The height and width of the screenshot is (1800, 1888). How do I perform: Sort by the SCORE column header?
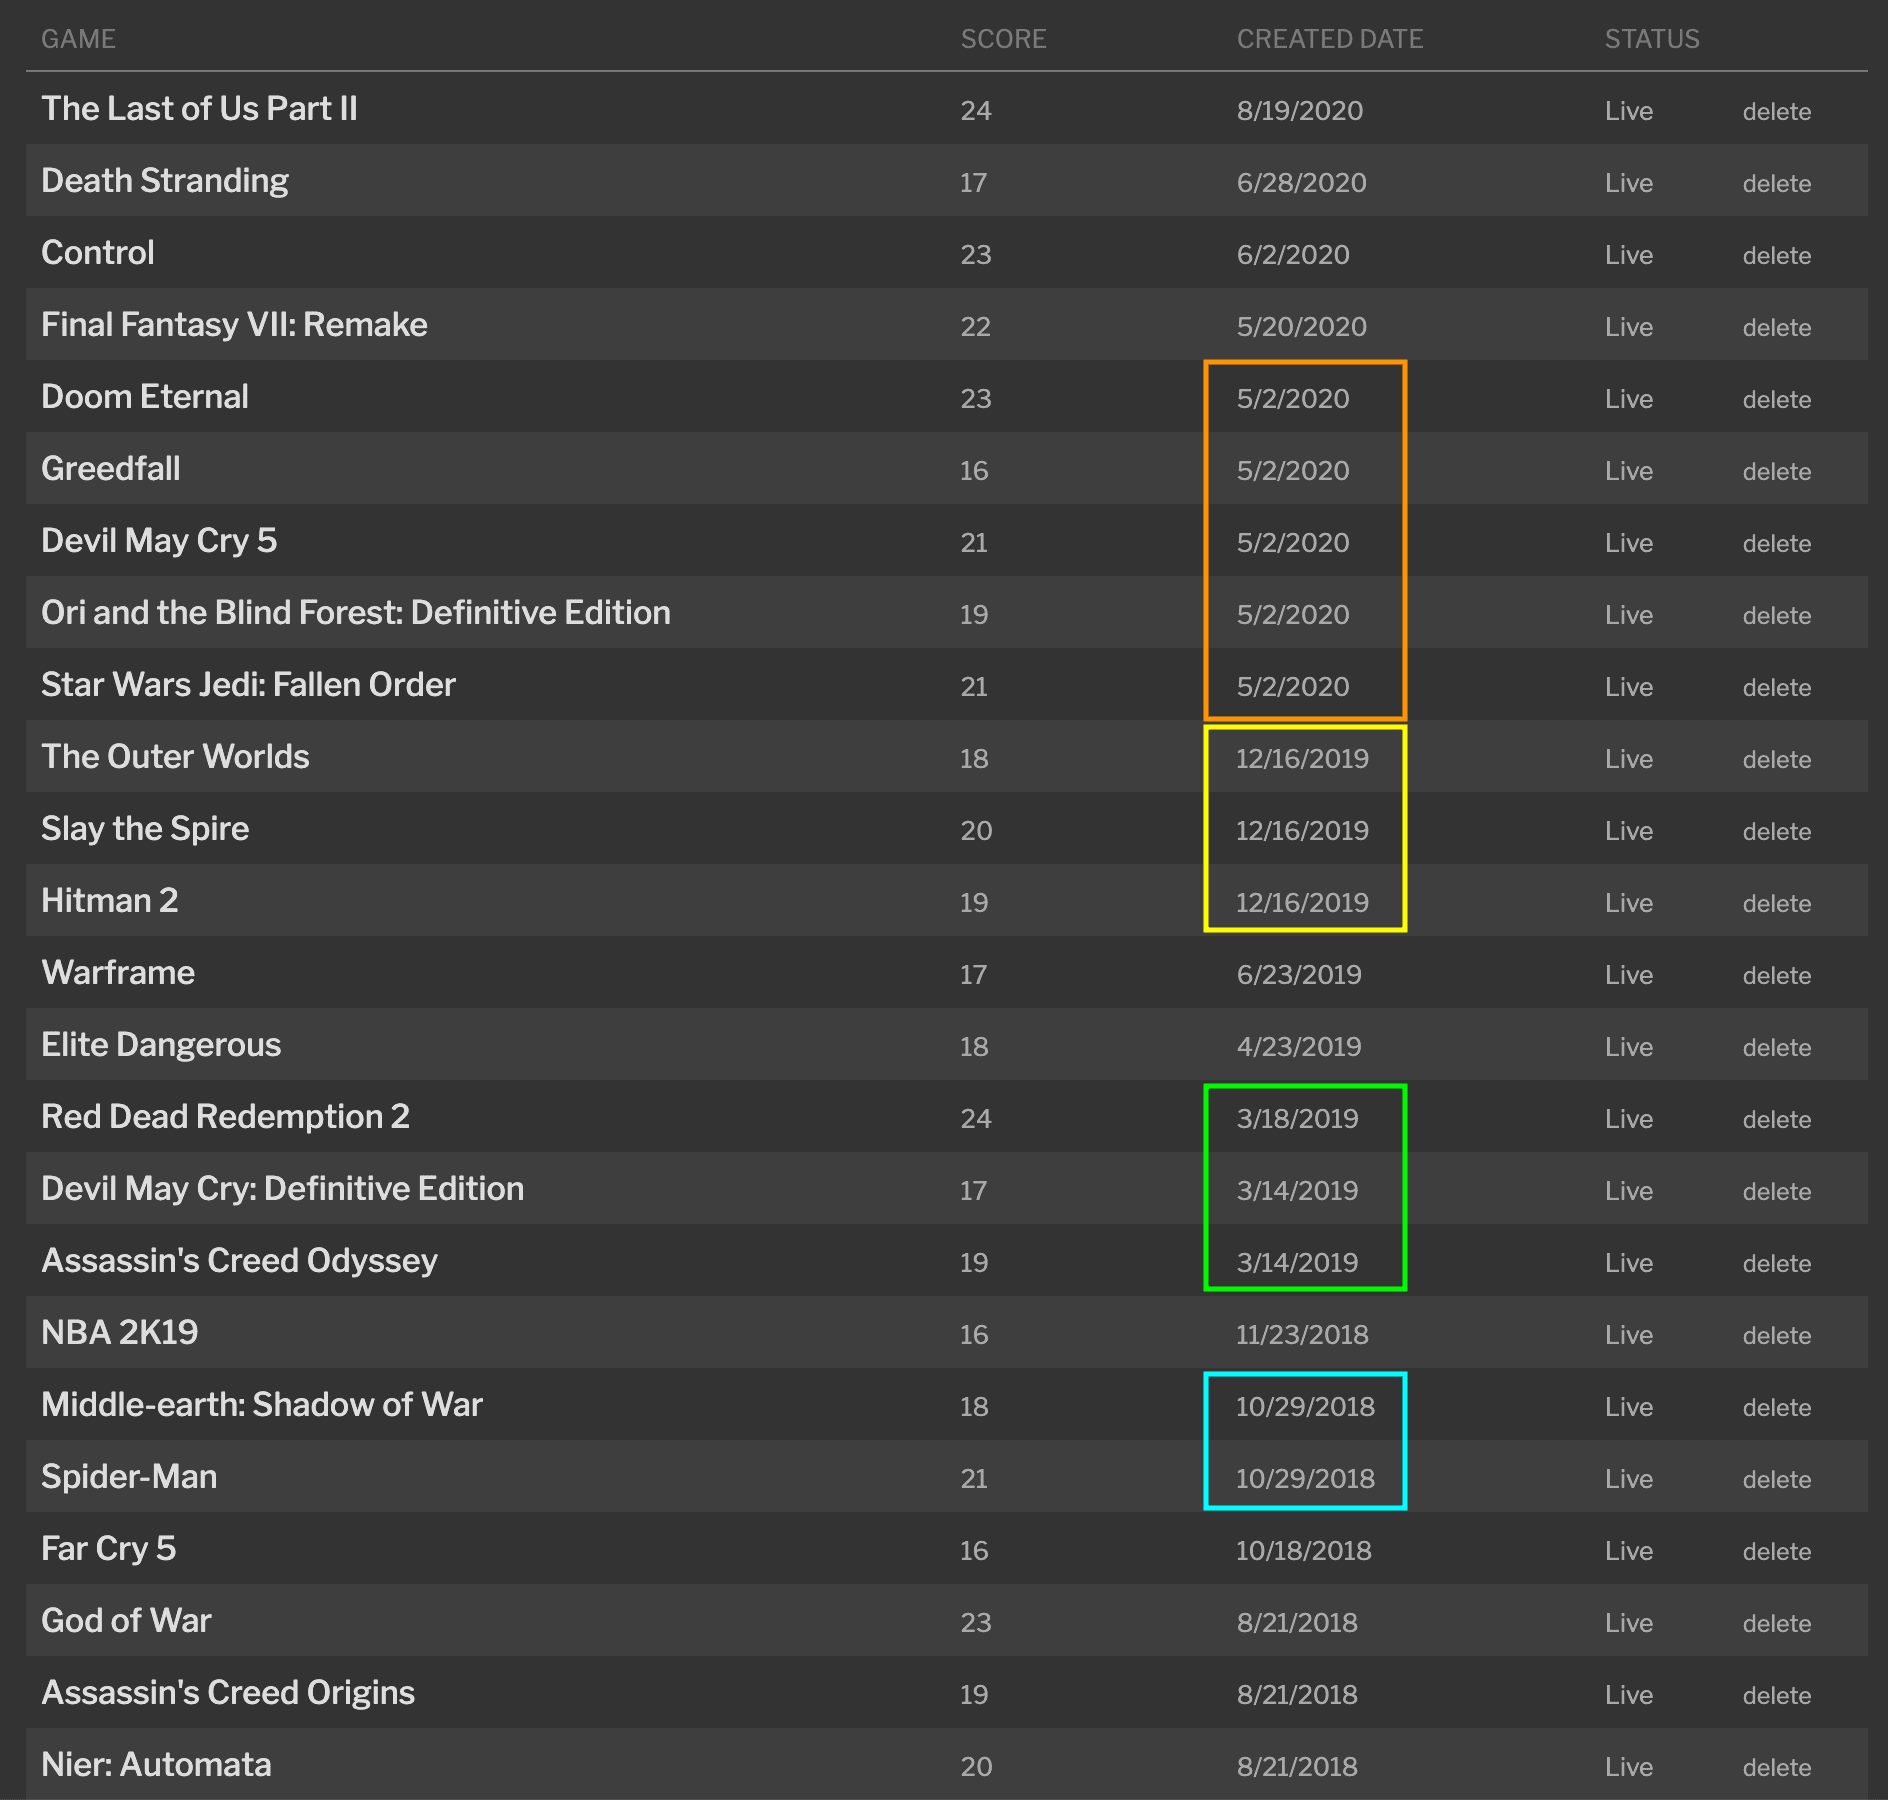coord(1003,39)
